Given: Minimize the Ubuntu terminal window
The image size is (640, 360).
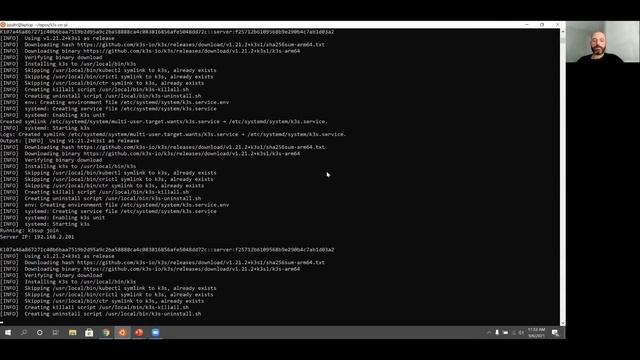Looking at the screenshot, I should (x=527, y=25).
